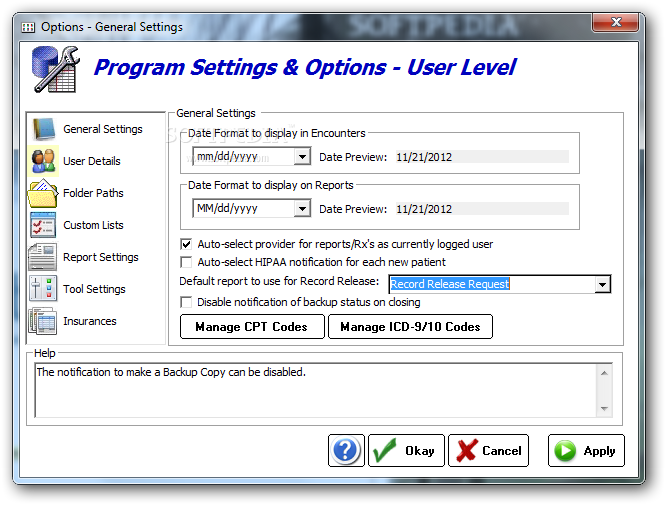Open Report Settings section

[x=101, y=257]
